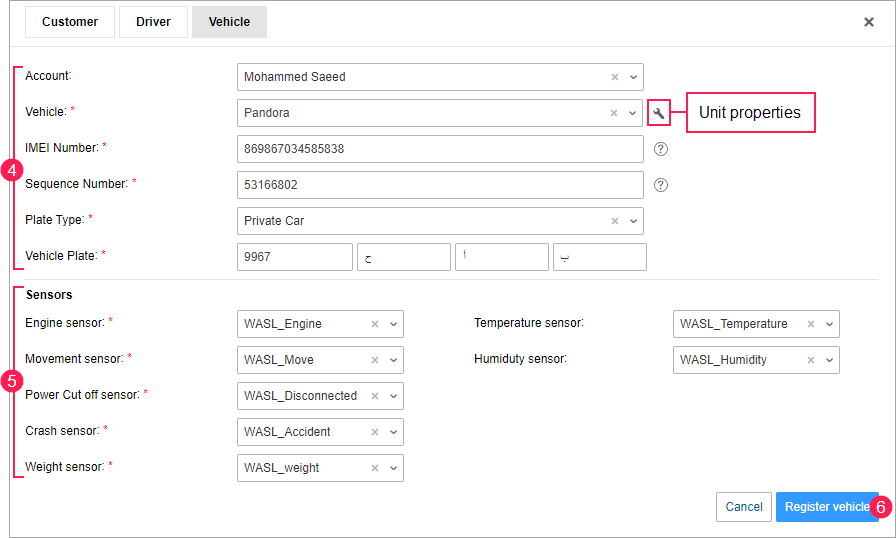
Task: Focus the IMEI Number input field
Action: click(440, 149)
